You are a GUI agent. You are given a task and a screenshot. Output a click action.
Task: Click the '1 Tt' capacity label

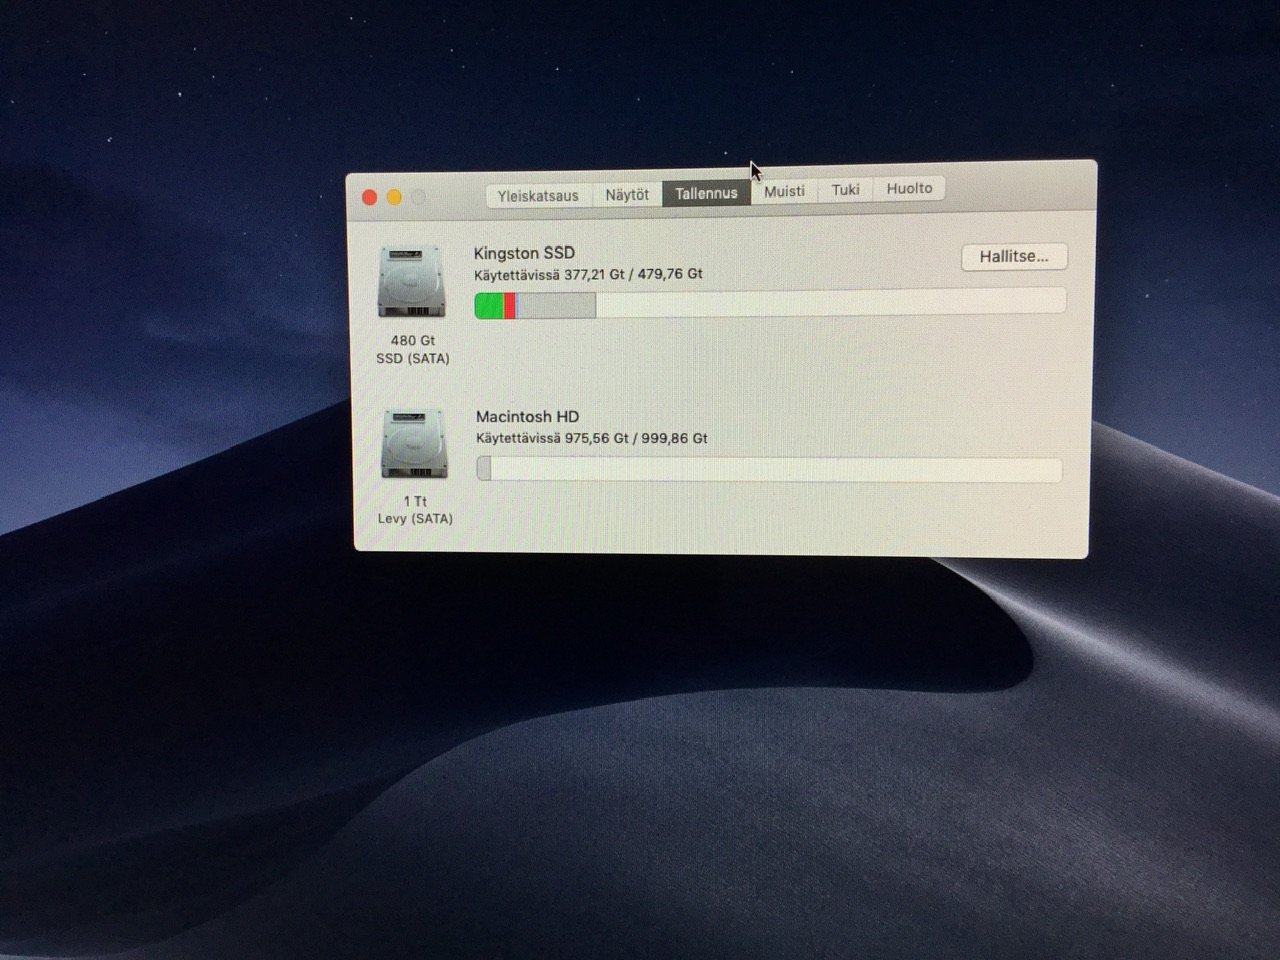[x=415, y=501]
